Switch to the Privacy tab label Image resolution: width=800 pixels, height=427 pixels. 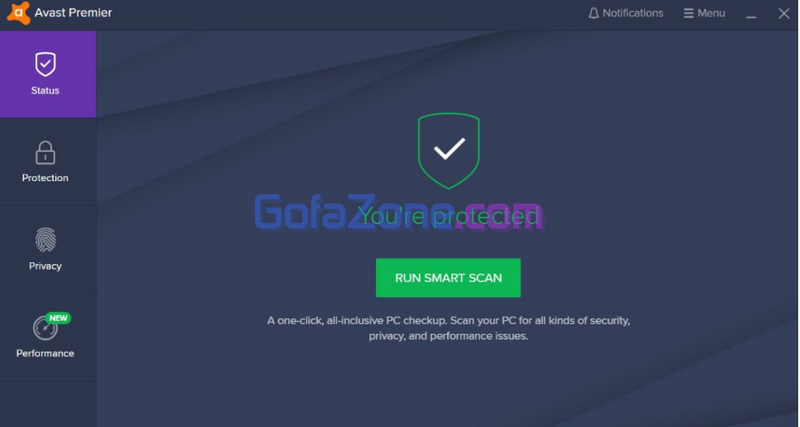tap(45, 266)
